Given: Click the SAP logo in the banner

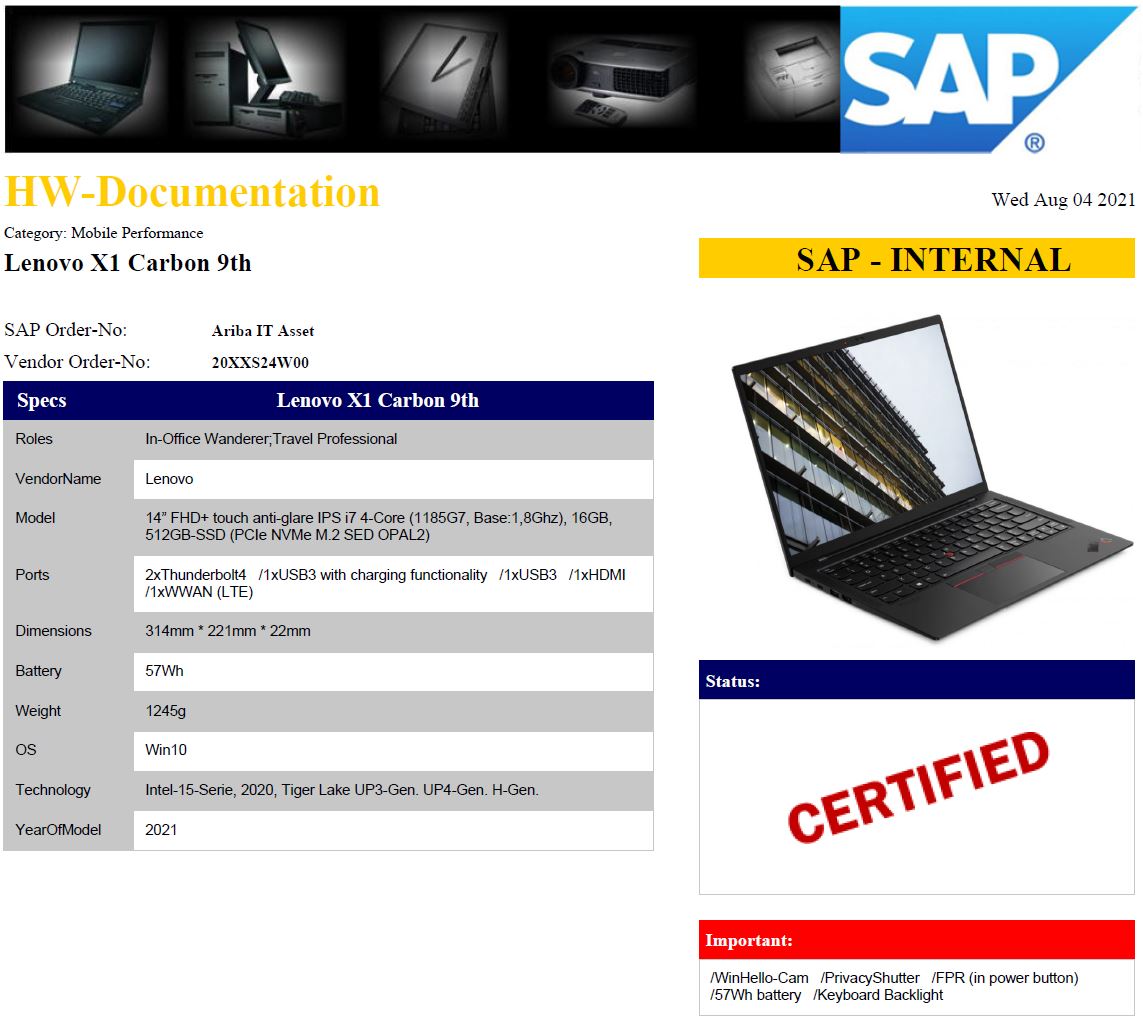Looking at the screenshot, I should 988,79.
